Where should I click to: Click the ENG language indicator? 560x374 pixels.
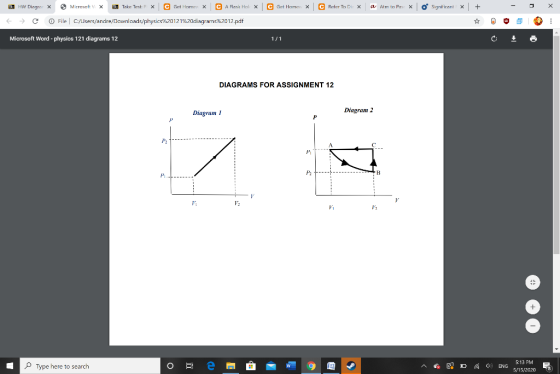point(503,366)
